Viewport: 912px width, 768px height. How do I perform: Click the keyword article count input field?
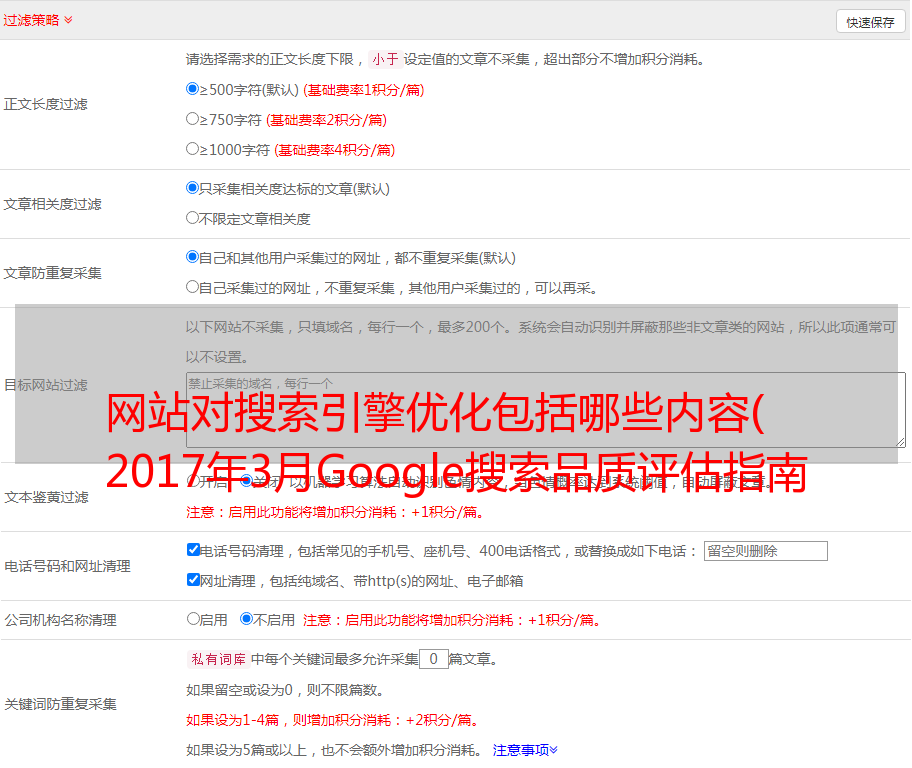[433, 659]
